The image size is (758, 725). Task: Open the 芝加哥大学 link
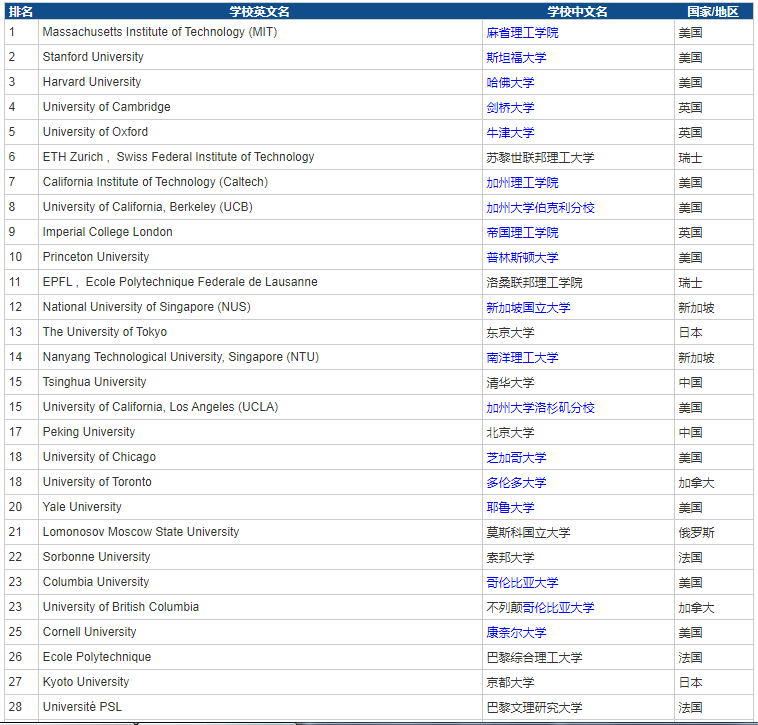click(516, 458)
